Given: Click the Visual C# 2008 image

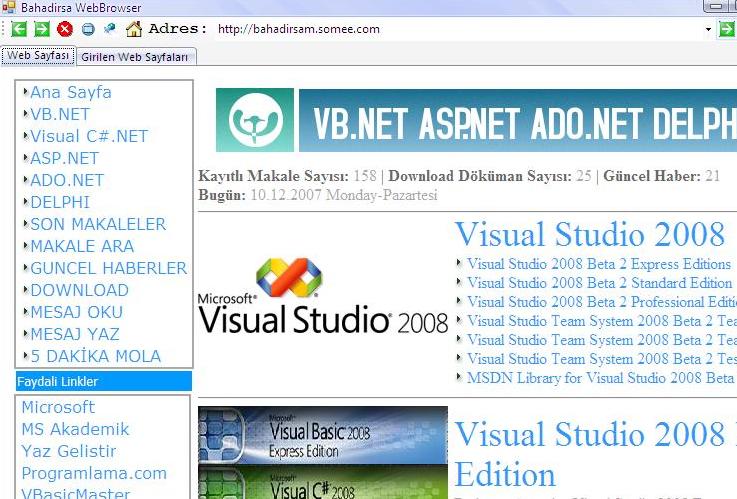Looking at the screenshot, I should (x=323, y=482).
